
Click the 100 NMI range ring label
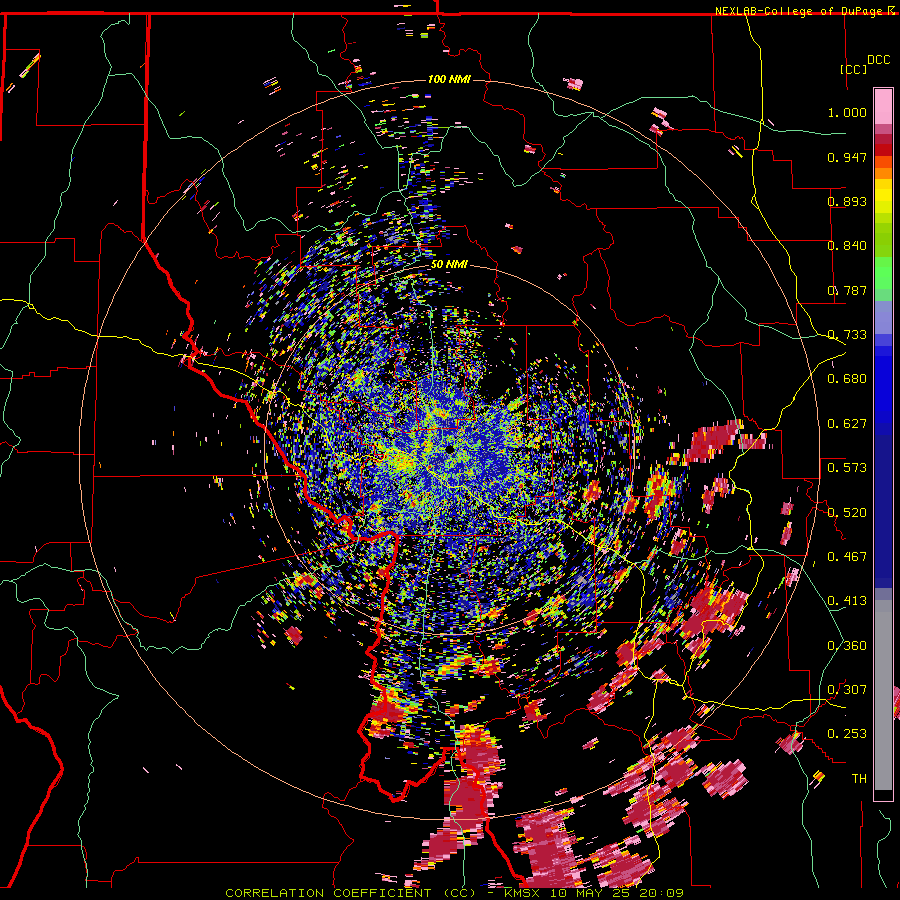pyautogui.click(x=449, y=79)
